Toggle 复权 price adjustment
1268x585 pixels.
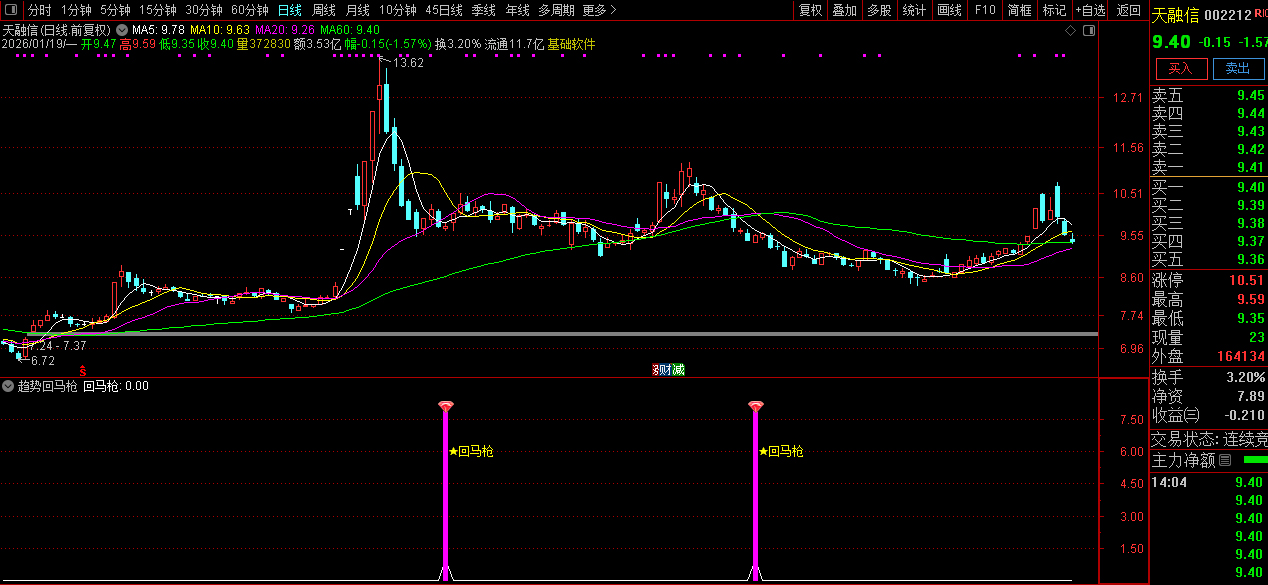click(x=810, y=10)
